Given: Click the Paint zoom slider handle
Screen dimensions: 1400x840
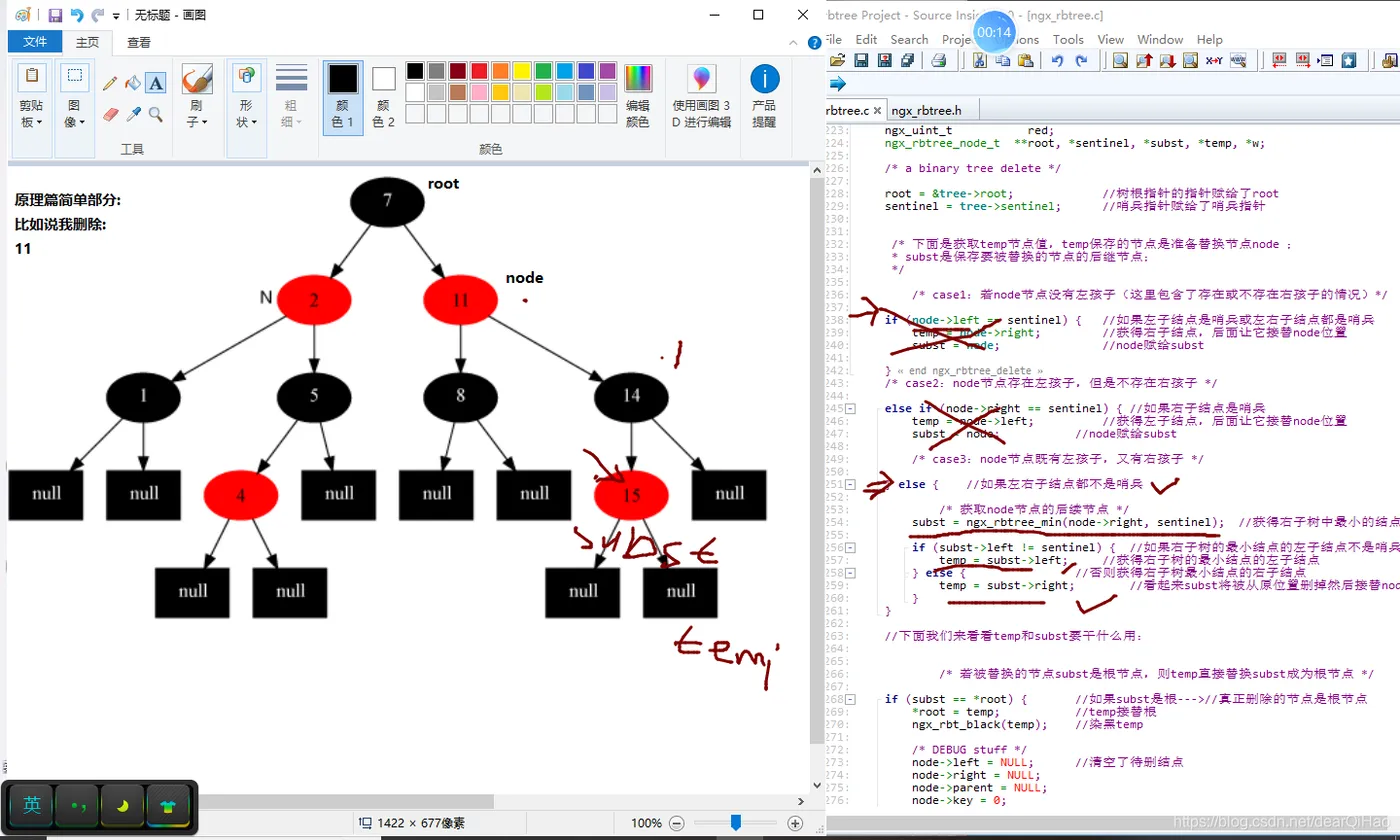Looking at the screenshot, I should point(736,822).
